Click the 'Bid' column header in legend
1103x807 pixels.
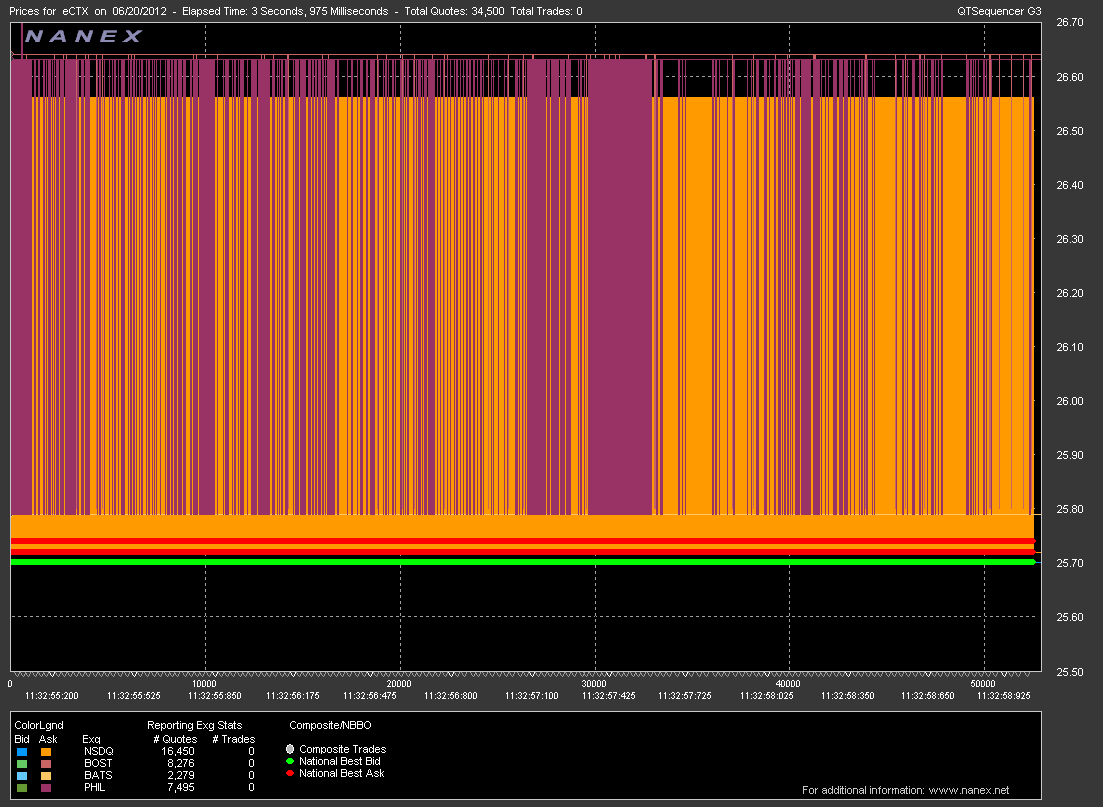pos(22,739)
